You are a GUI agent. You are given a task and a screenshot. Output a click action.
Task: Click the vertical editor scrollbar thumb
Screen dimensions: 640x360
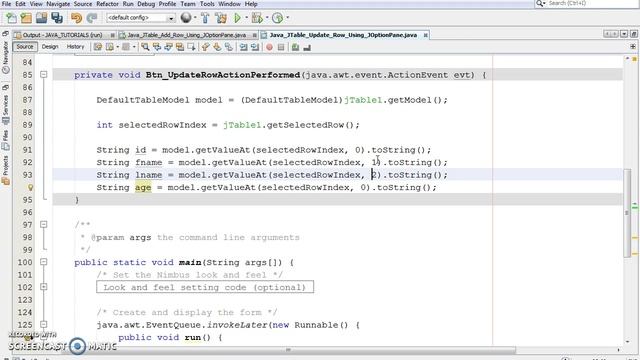point(627,212)
